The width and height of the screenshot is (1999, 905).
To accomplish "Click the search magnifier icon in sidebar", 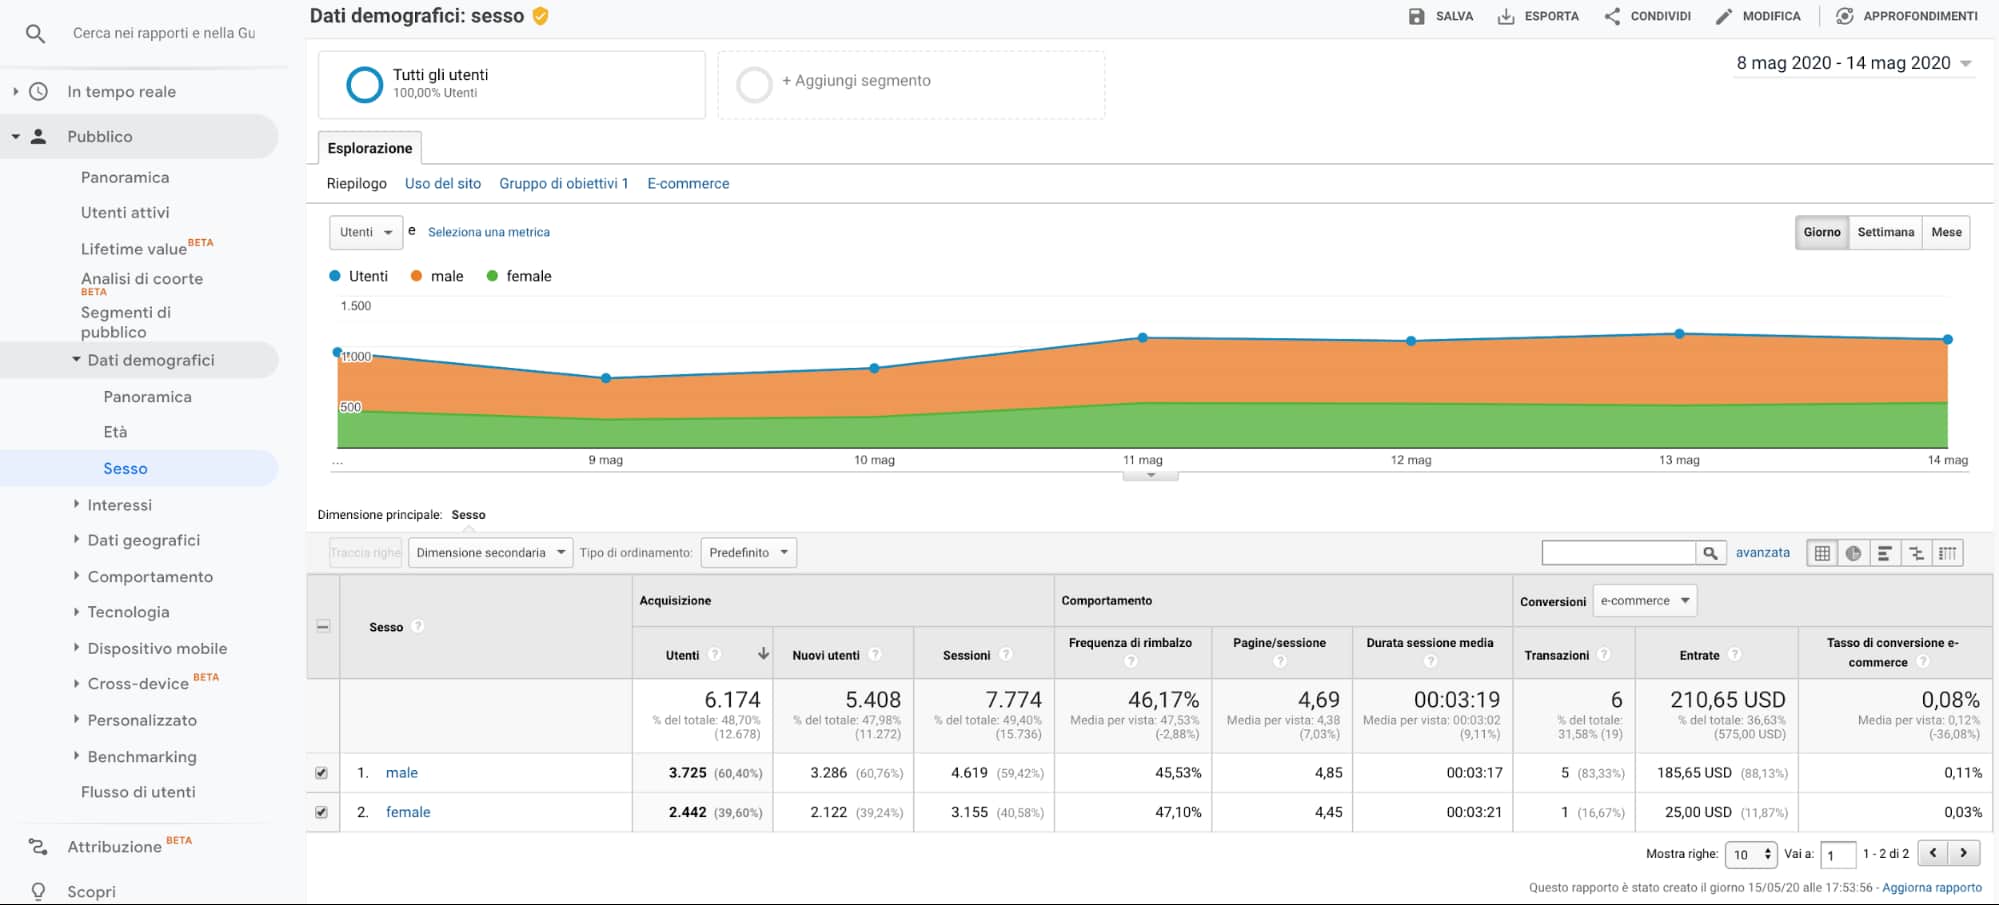I will [x=35, y=34].
